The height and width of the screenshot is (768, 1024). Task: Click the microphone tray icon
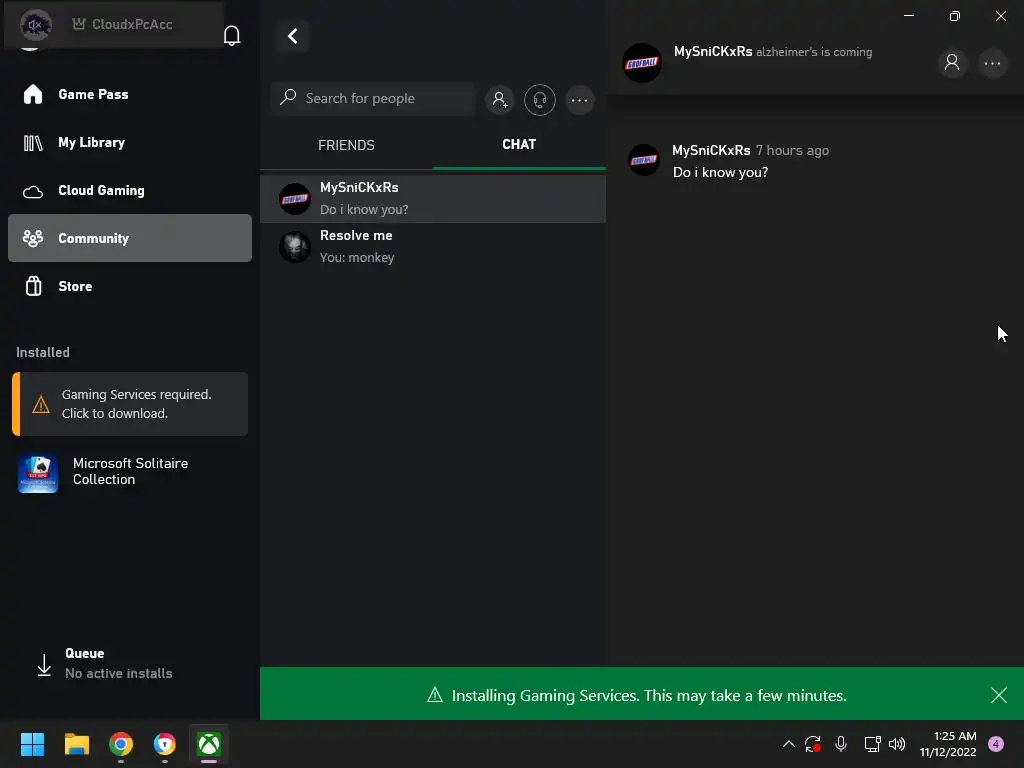(x=841, y=744)
